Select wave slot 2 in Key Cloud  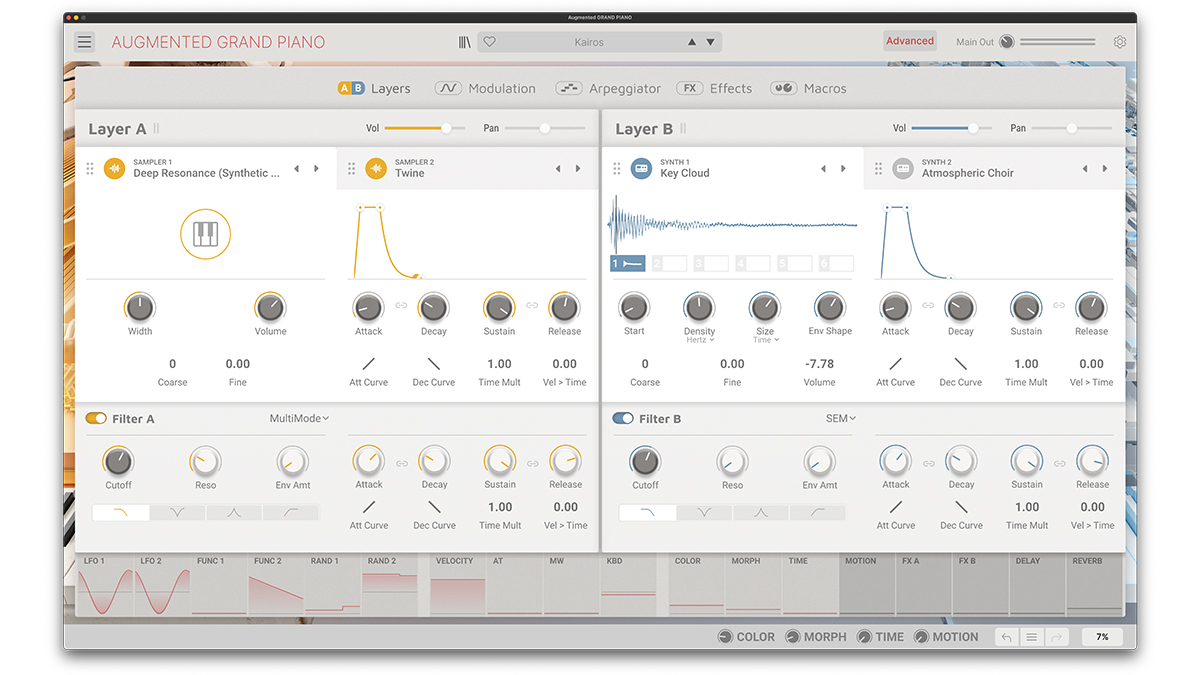[x=670, y=264]
